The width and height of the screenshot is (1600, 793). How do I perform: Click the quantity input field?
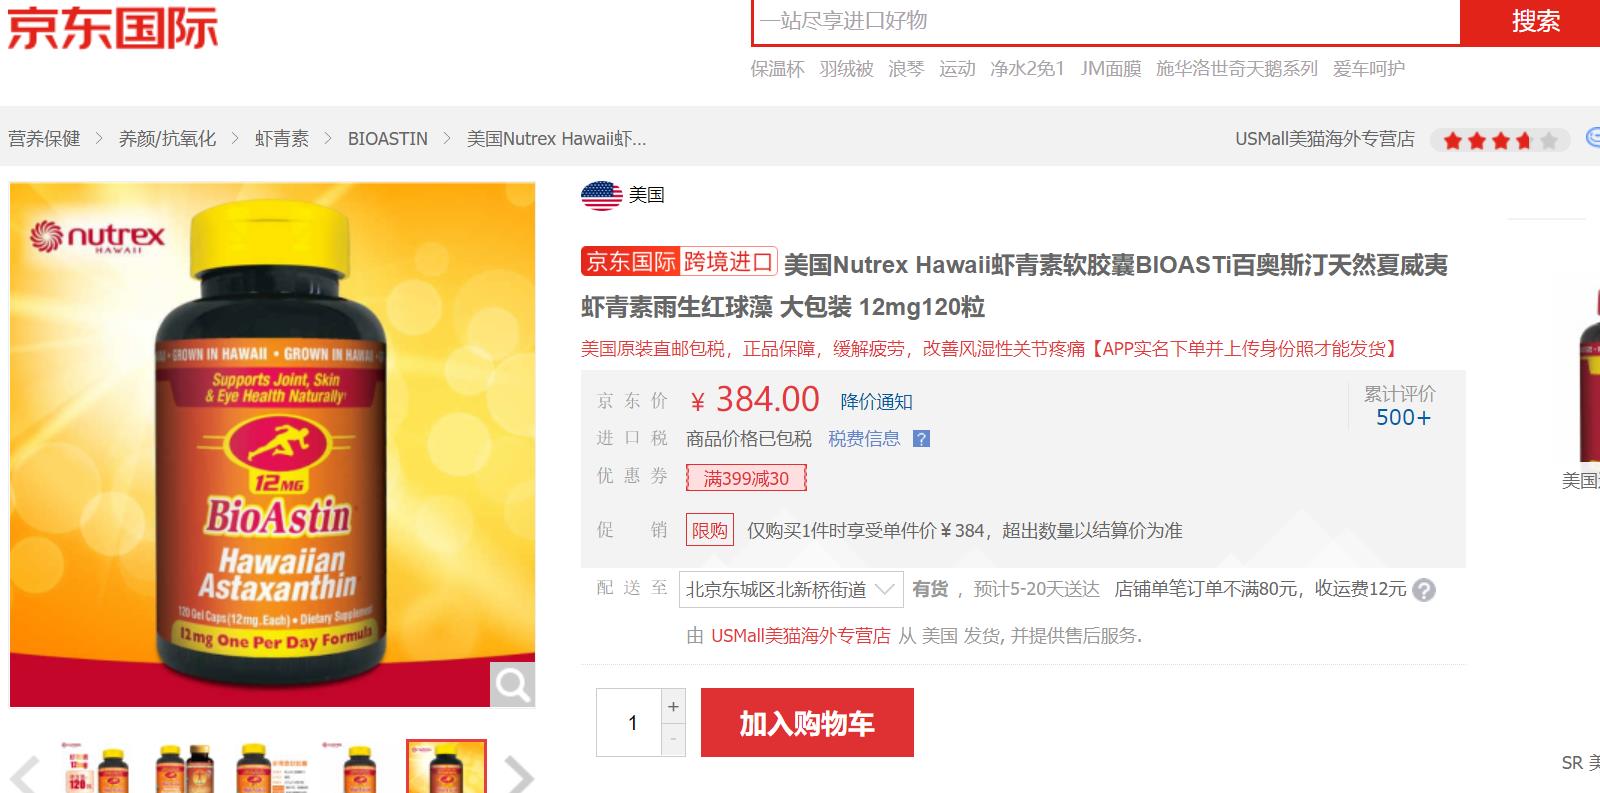pyautogui.click(x=629, y=722)
